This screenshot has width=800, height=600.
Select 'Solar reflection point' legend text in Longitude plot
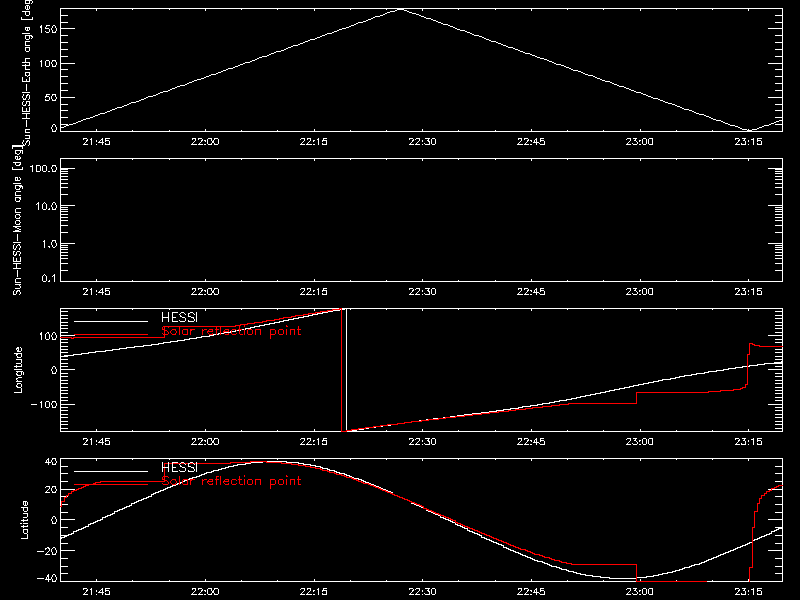(231, 331)
